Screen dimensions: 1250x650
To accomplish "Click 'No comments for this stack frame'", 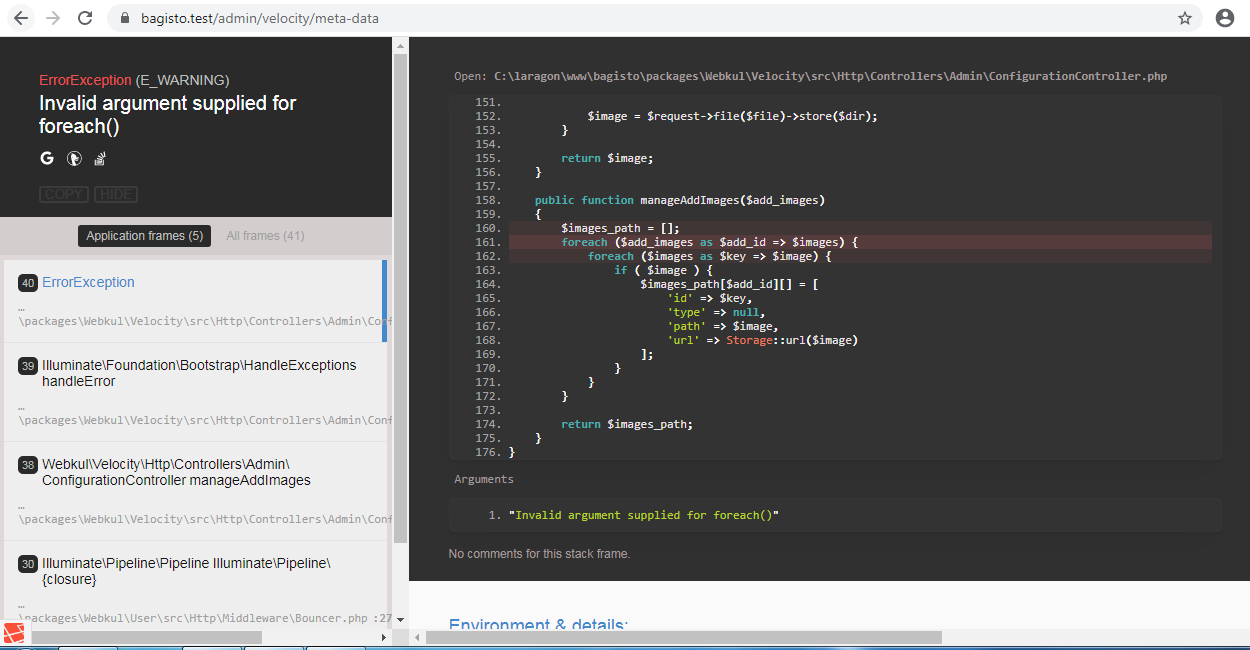I will [x=539, y=554].
